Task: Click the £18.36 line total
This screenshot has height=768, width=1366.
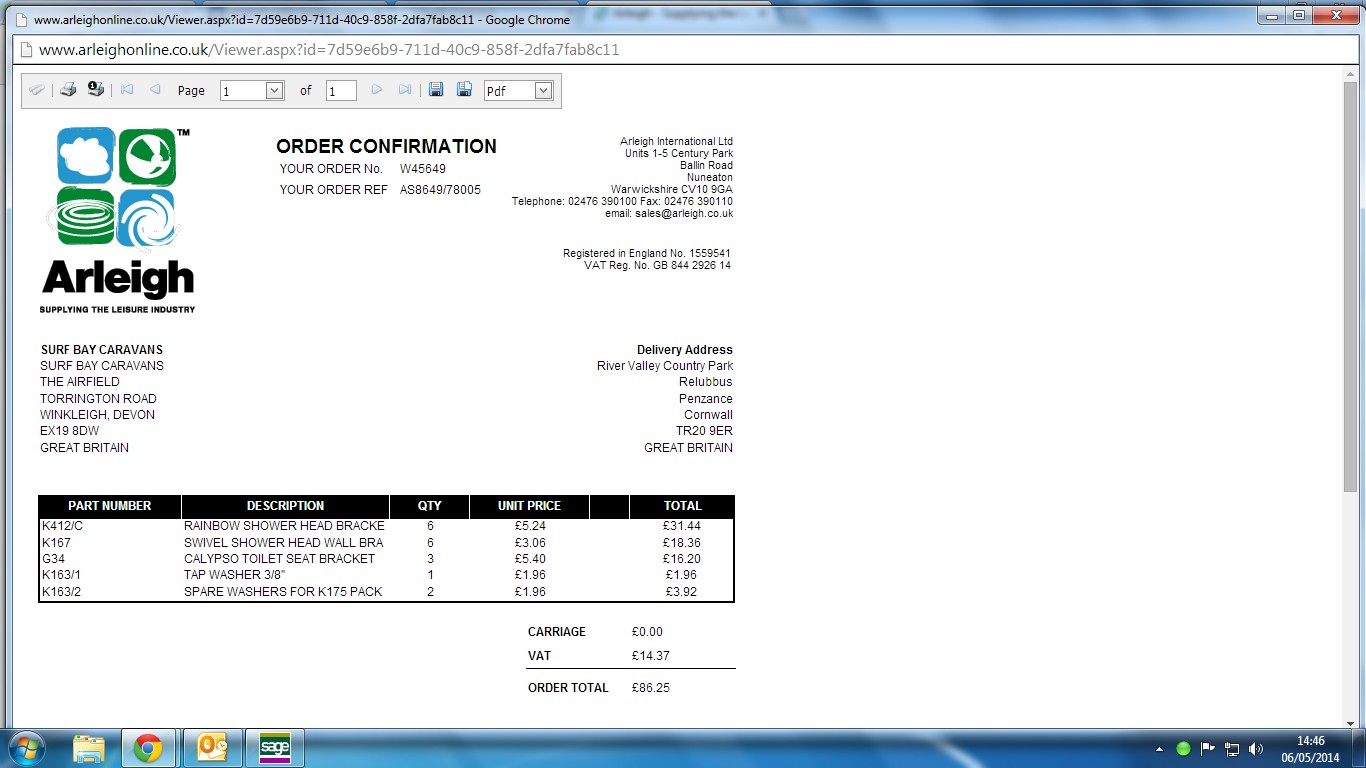Action: point(682,543)
